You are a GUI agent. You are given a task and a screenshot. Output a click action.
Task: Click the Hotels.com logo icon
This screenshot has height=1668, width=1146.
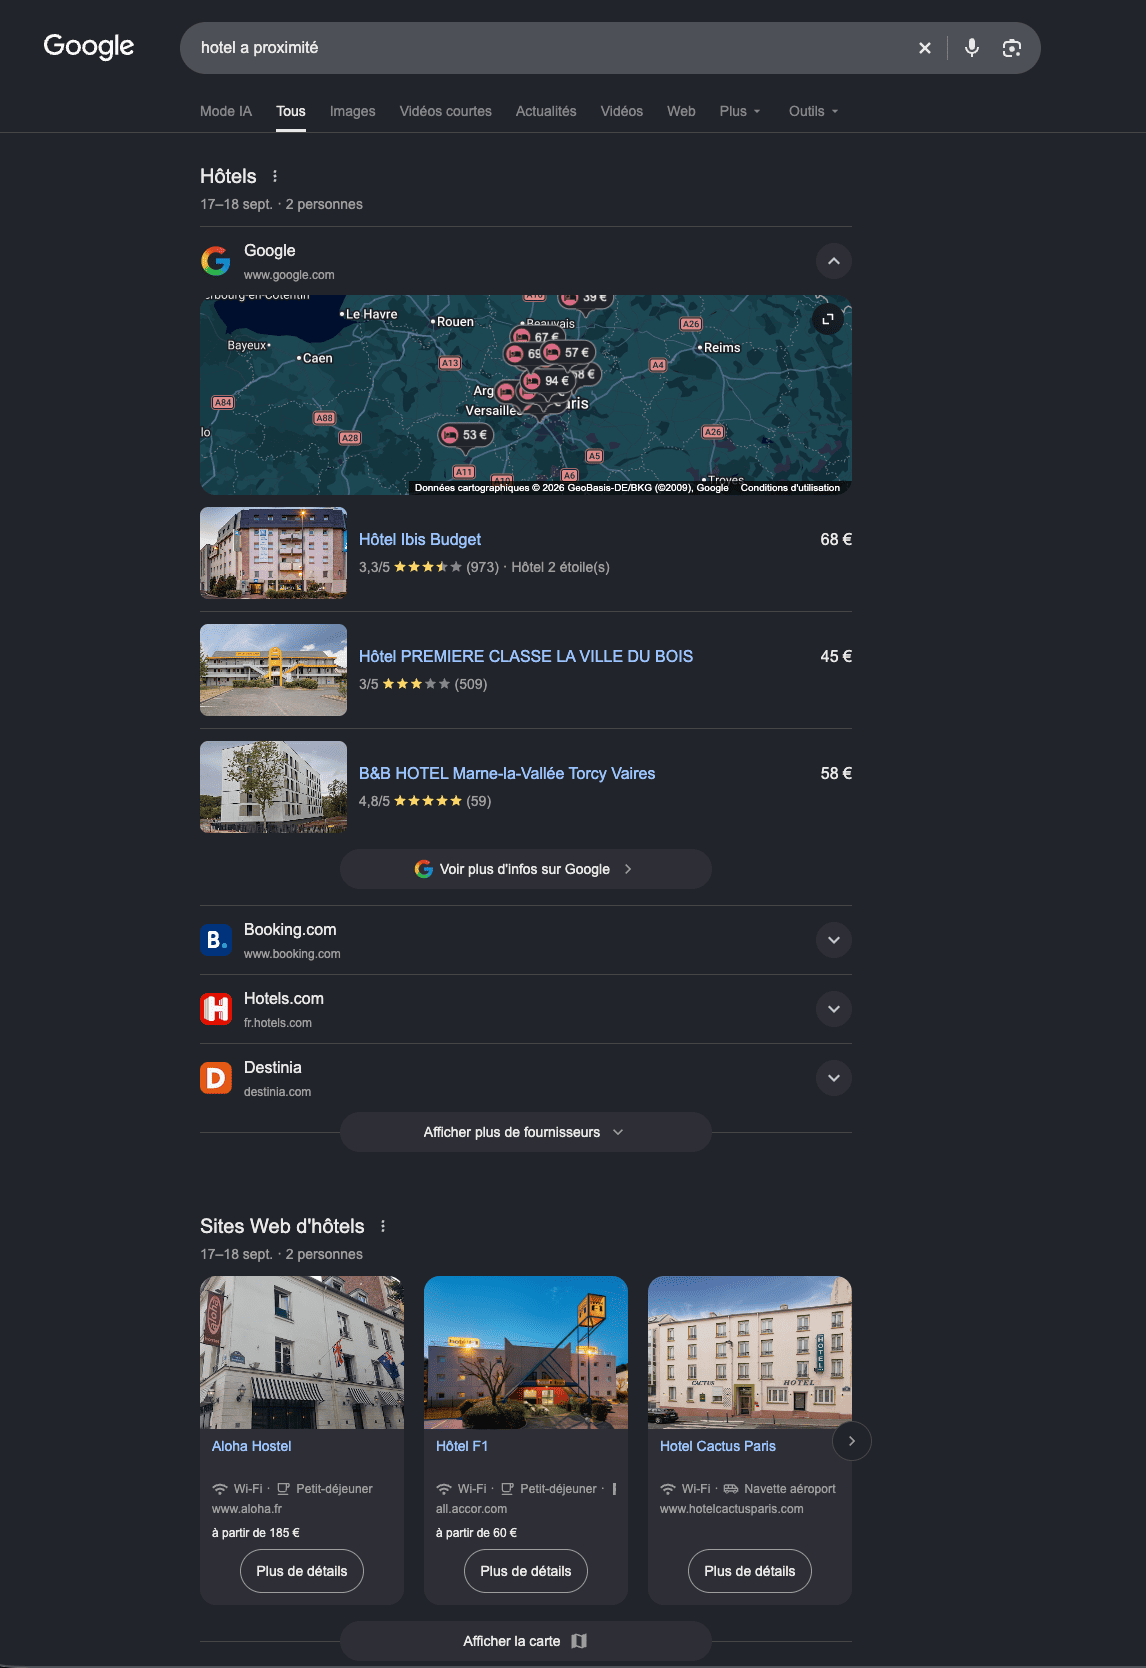point(216,1009)
